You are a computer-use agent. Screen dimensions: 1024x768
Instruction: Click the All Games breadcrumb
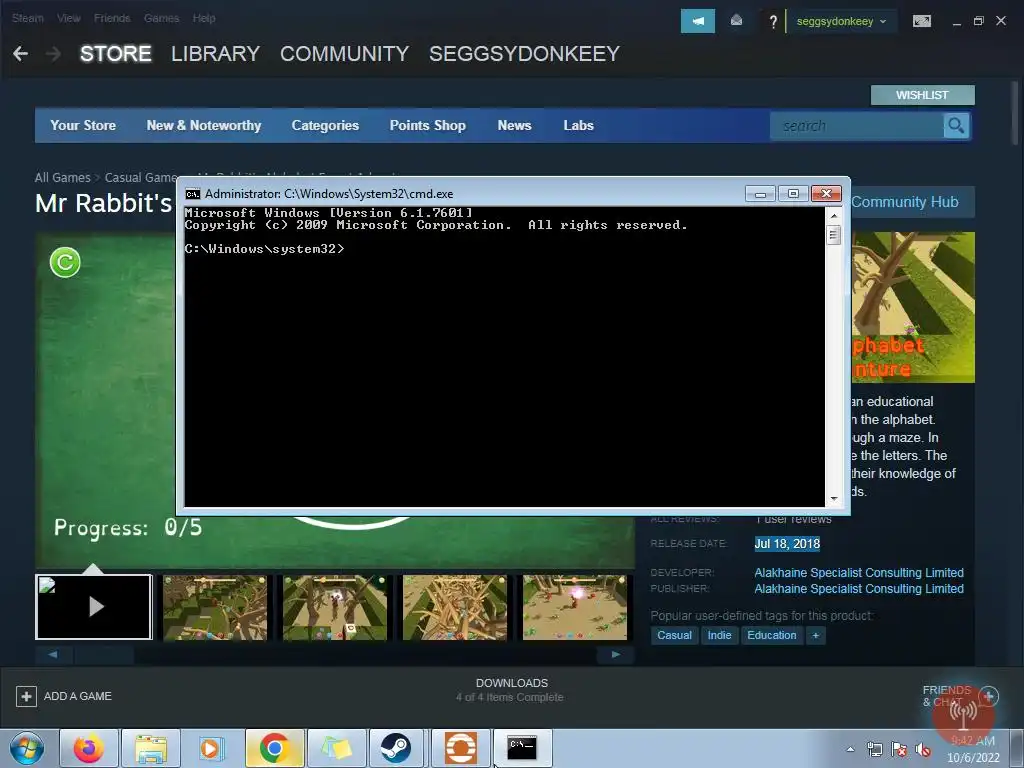point(63,178)
